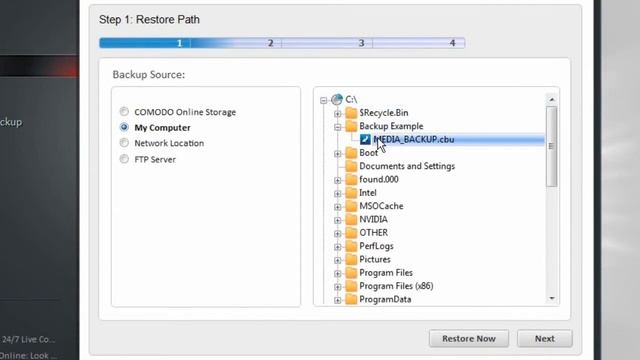Select Network Location radio button

click(x=124, y=143)
